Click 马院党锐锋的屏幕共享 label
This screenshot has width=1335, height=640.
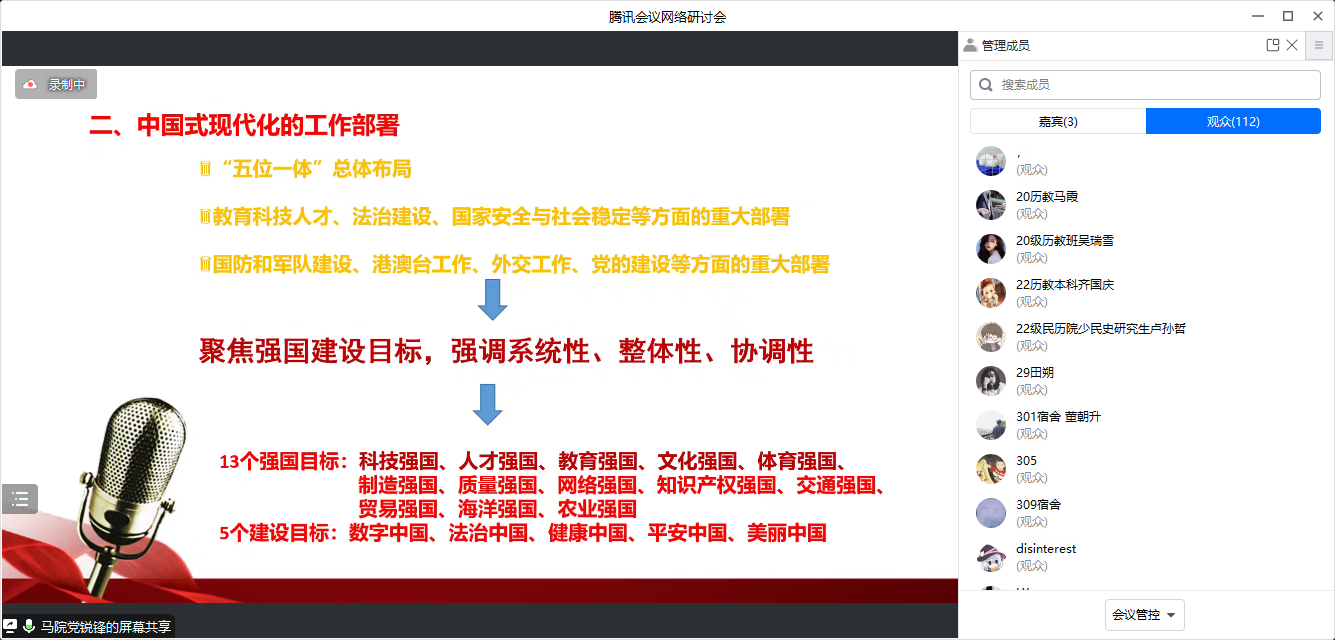pyautogui.click(x=105, y=627)
